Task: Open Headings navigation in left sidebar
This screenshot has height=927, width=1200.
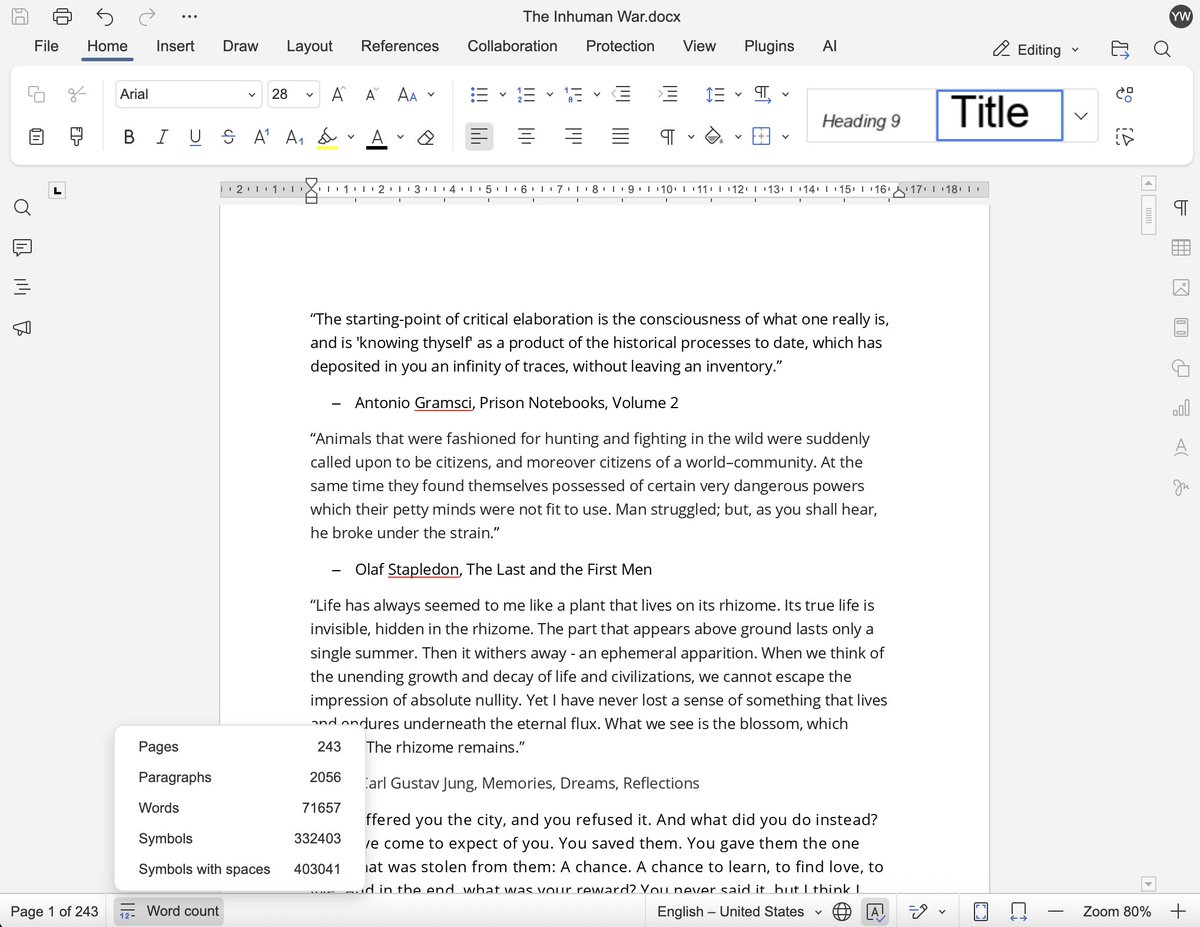Action: [22, 287]
